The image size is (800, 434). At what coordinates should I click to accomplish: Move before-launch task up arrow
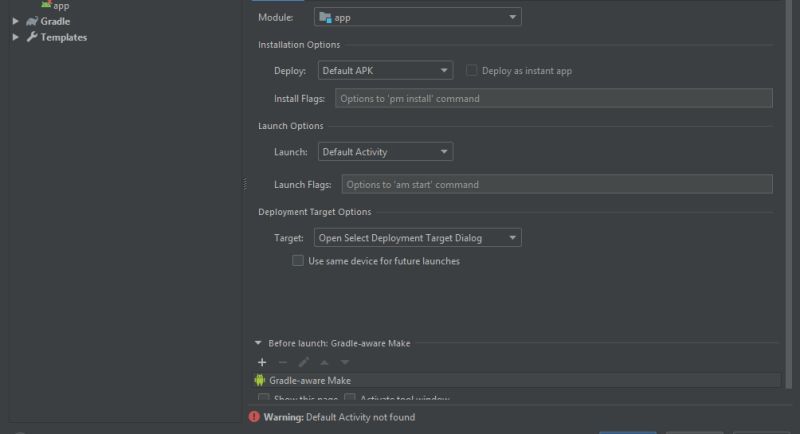pyautogui.click(x=324, y=362)
